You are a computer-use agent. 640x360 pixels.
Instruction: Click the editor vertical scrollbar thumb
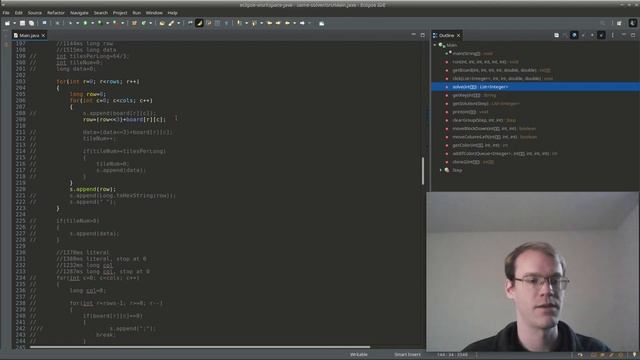(423, 171)
